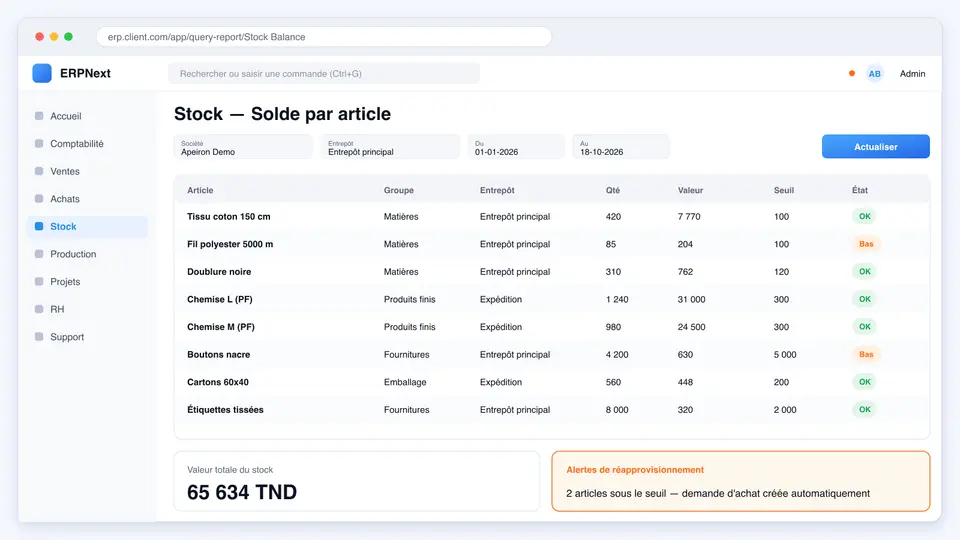Click the 2 articles sous le seuil message
960x540 pixels.
(x=718, y=493)
